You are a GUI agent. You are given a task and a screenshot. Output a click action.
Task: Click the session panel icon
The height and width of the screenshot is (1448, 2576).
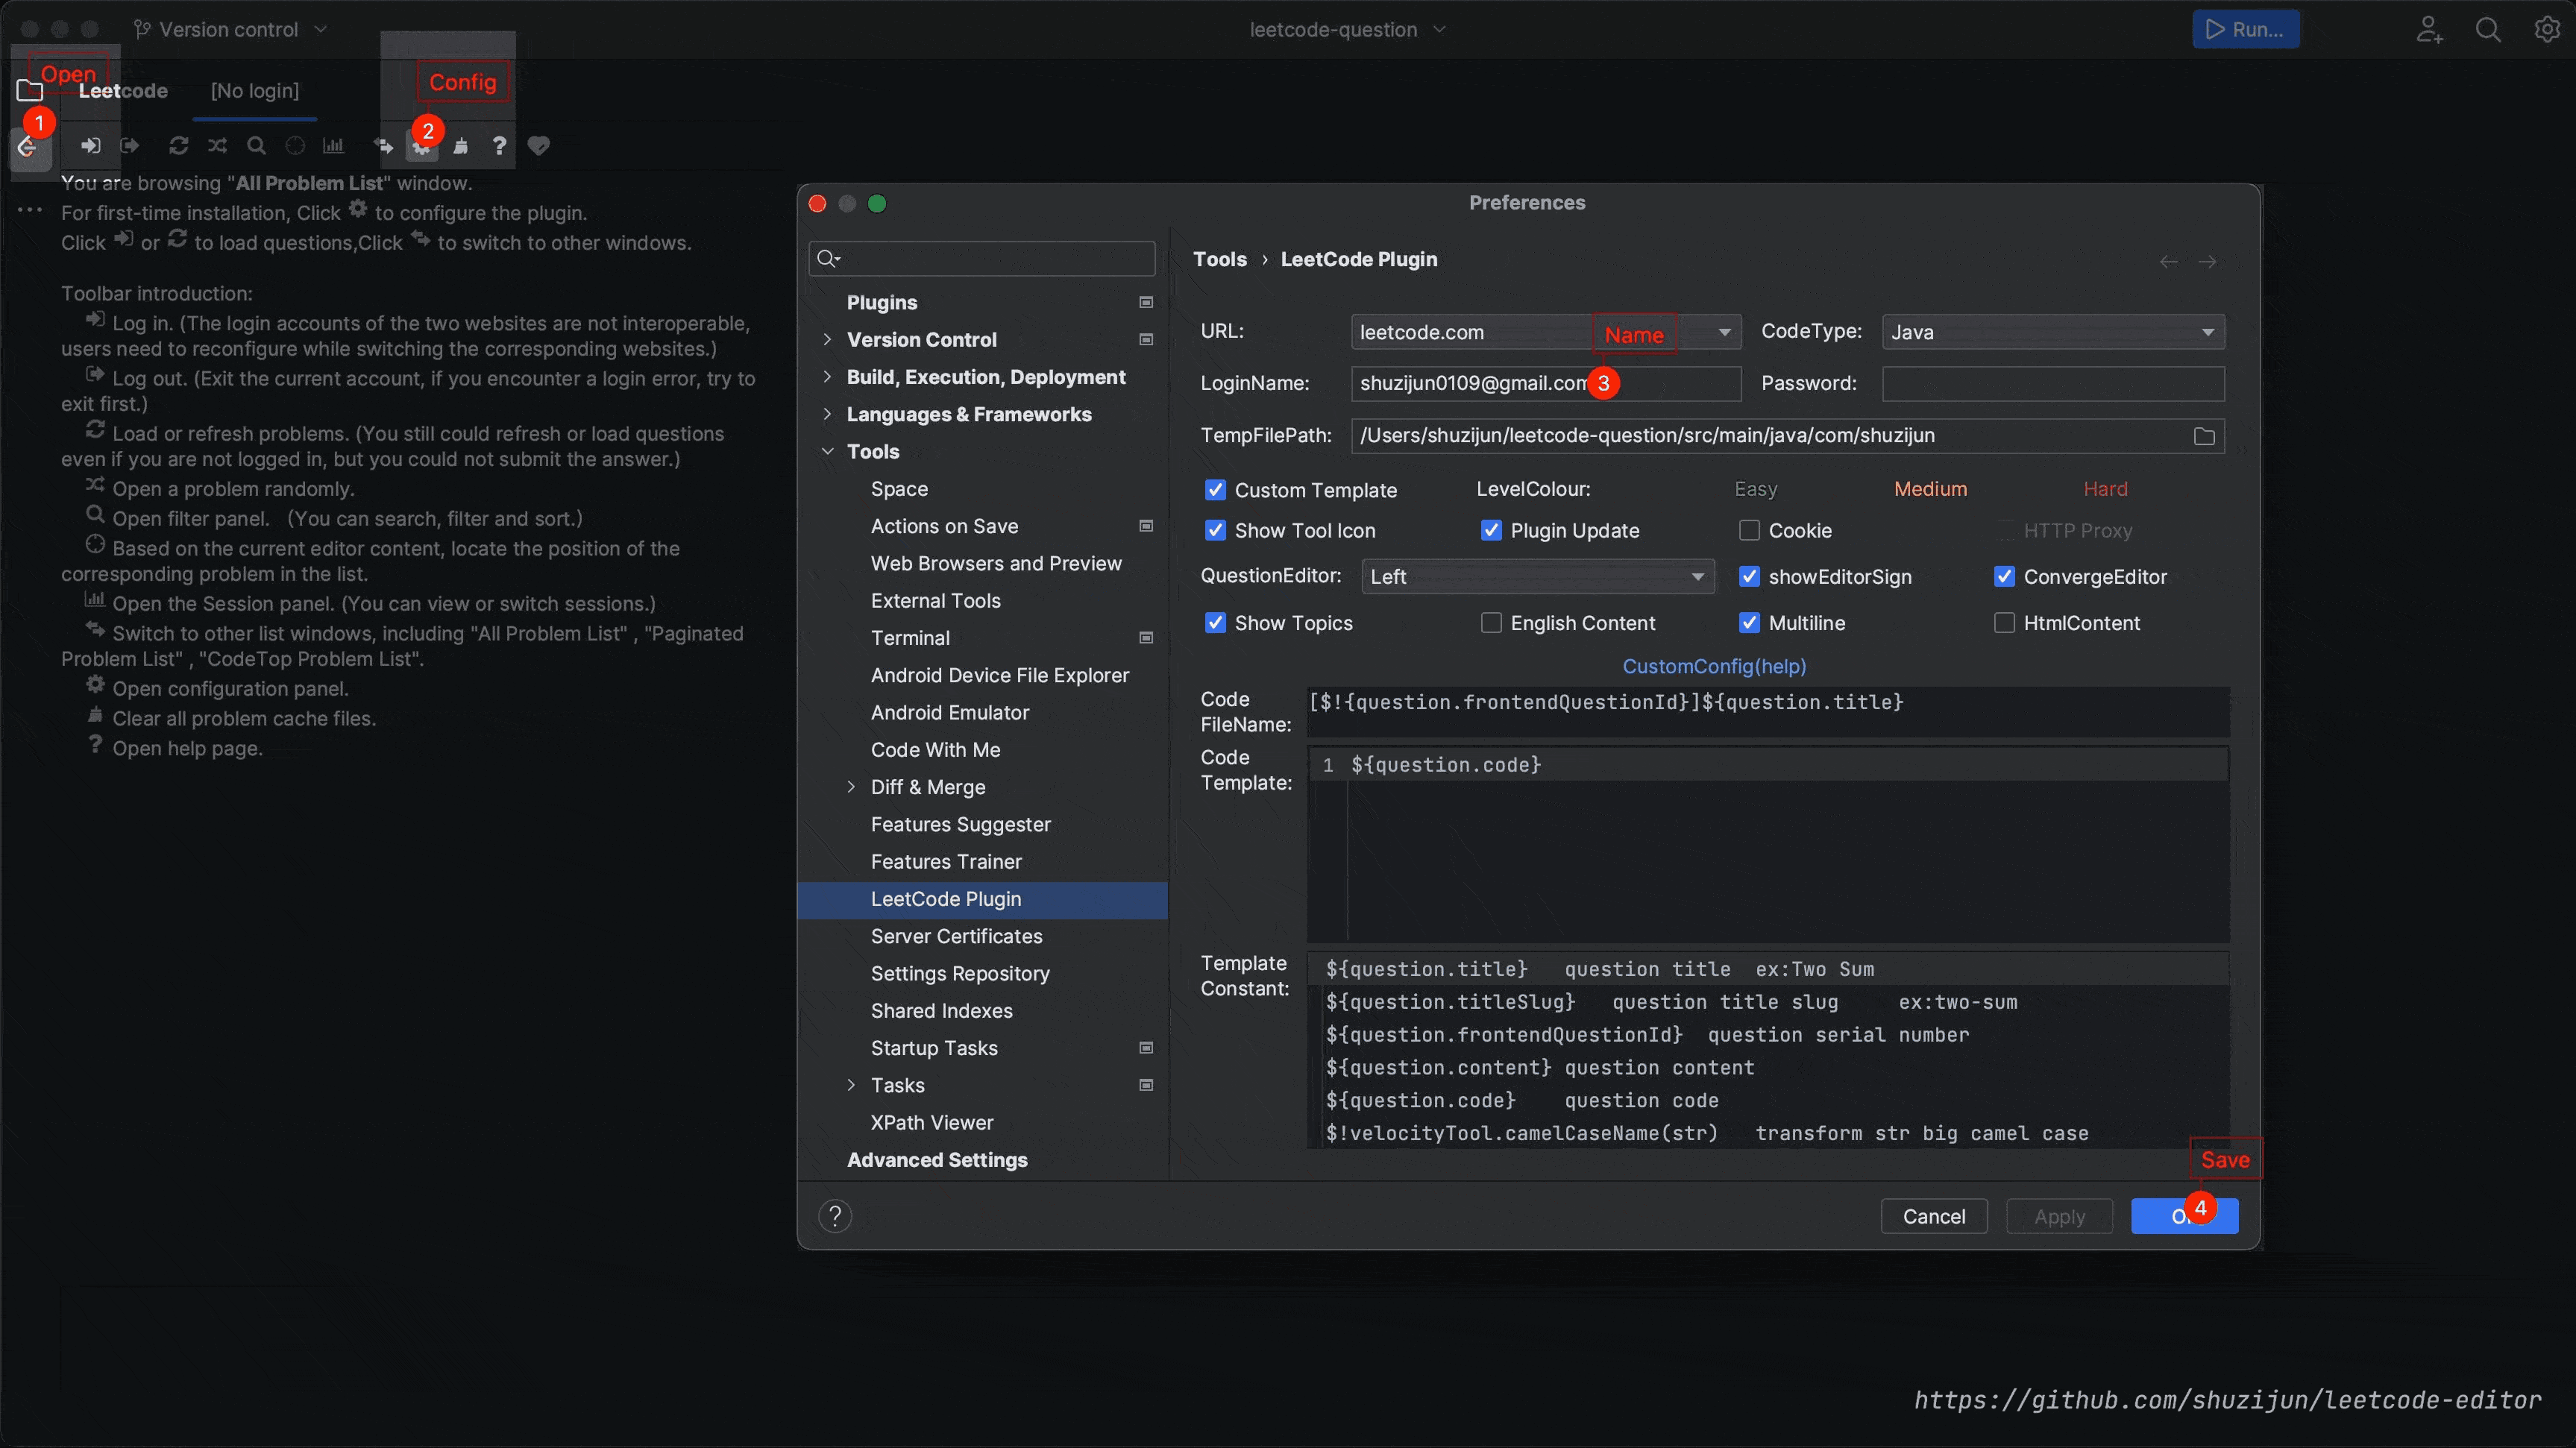tap(333, 145)
